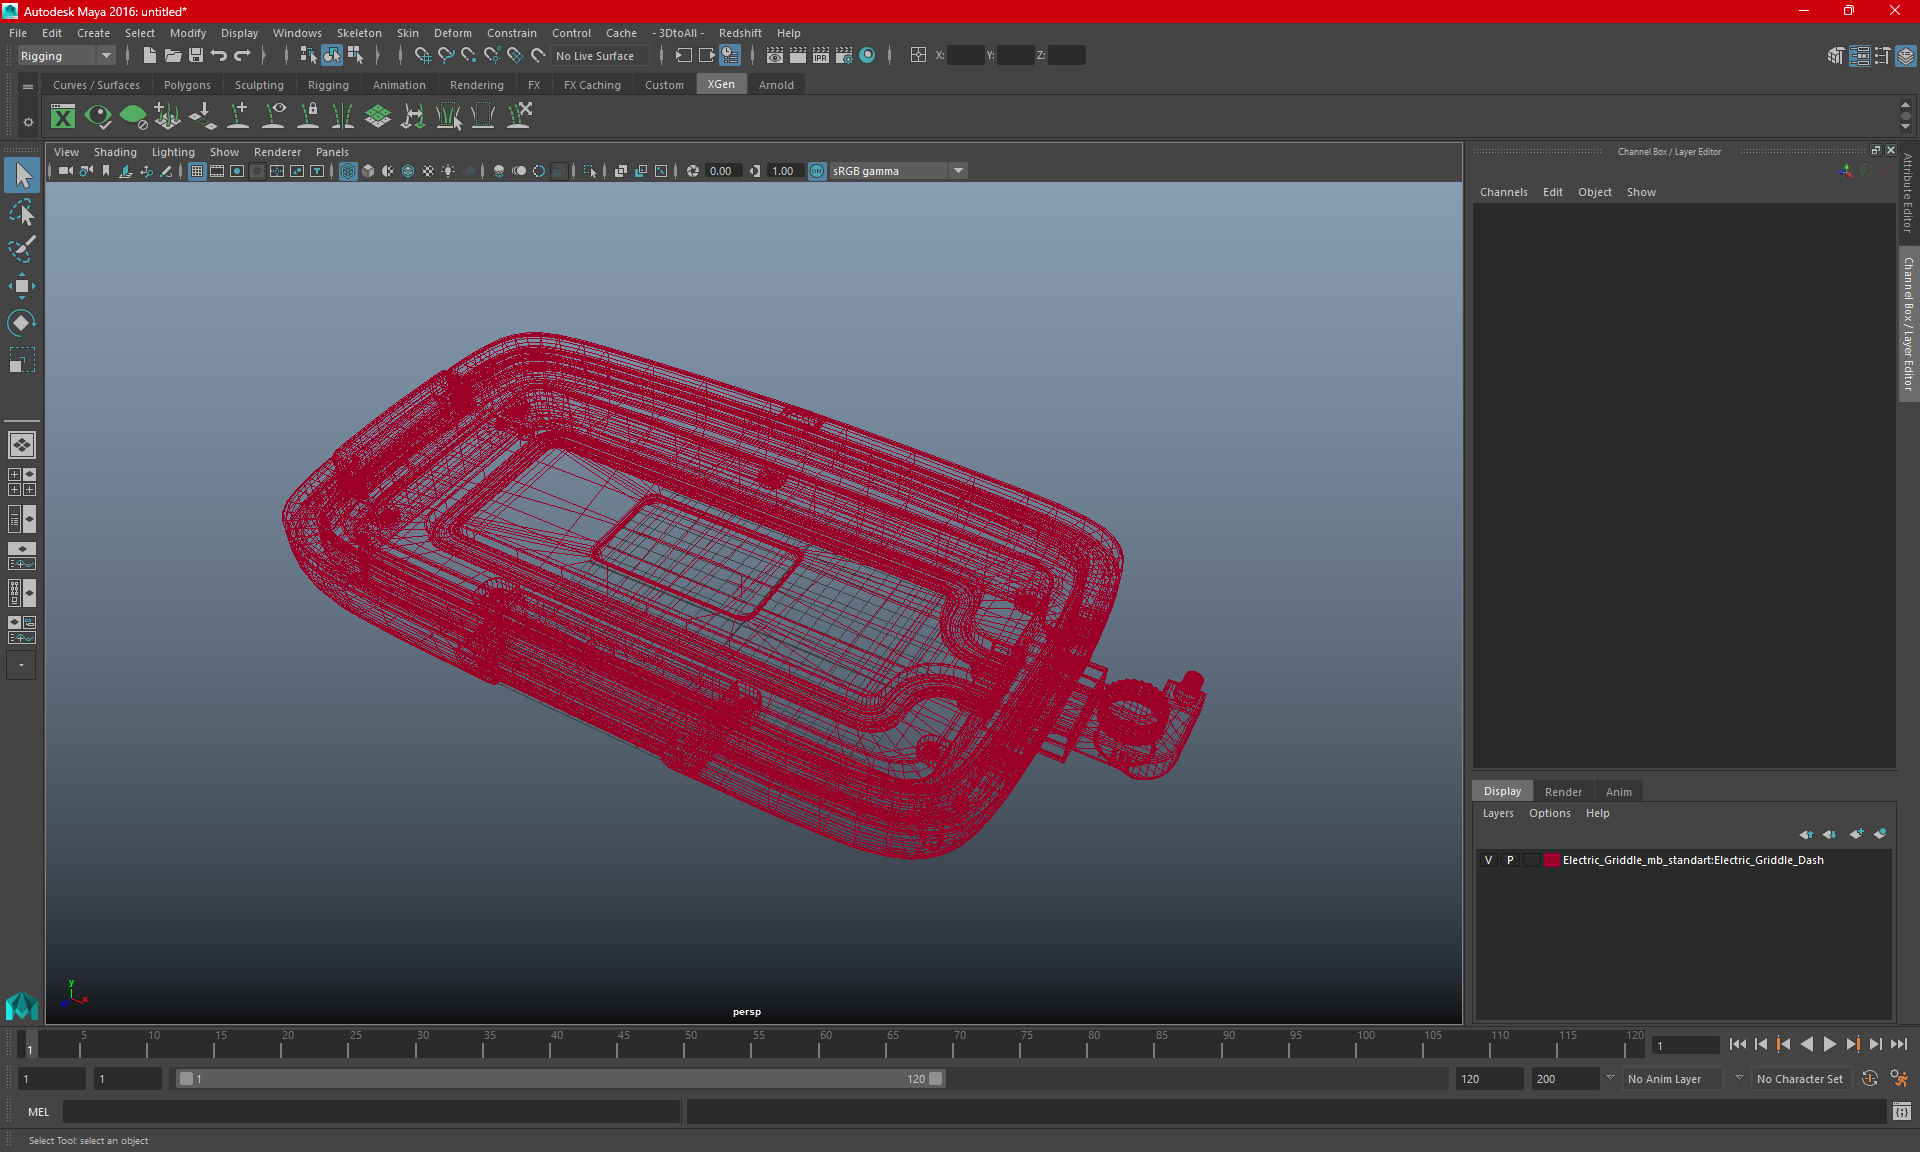Switch to the Polygons shelf tab

tap(187, 85)
